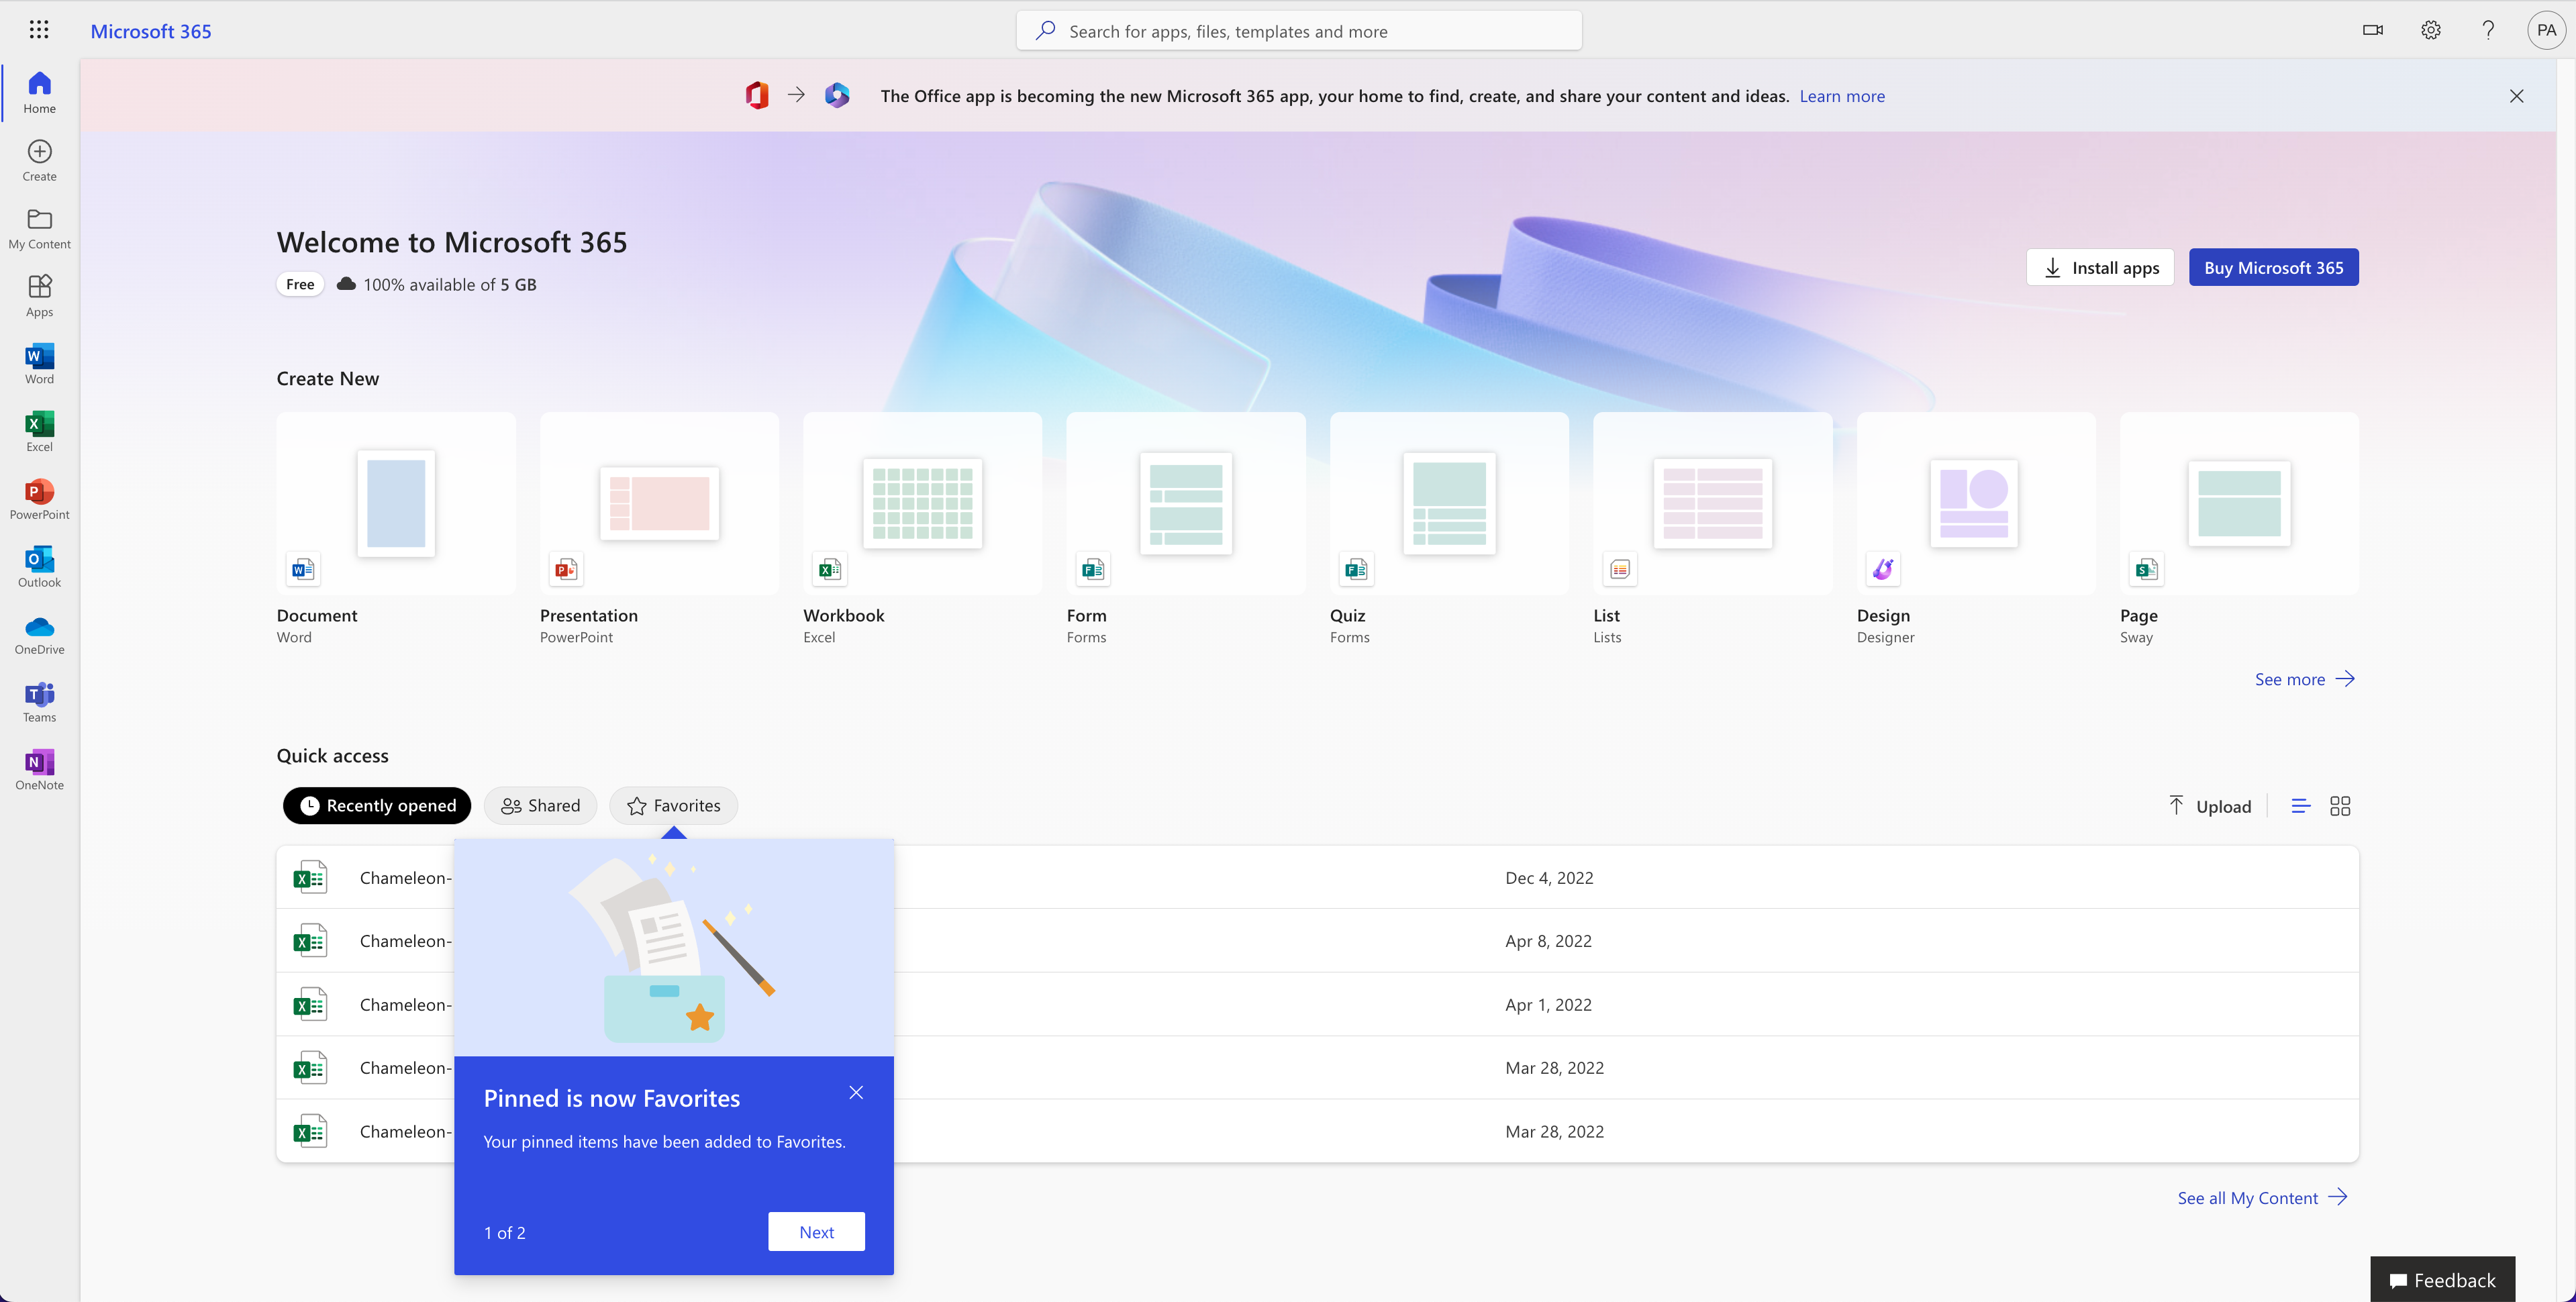Click Next in the Favorites tip

(x=816, y=1232)
